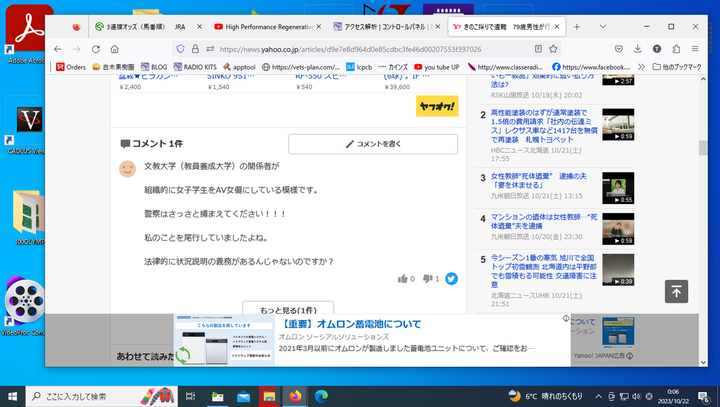Click the thumbs-down icon on the comment

pos(427,279)
